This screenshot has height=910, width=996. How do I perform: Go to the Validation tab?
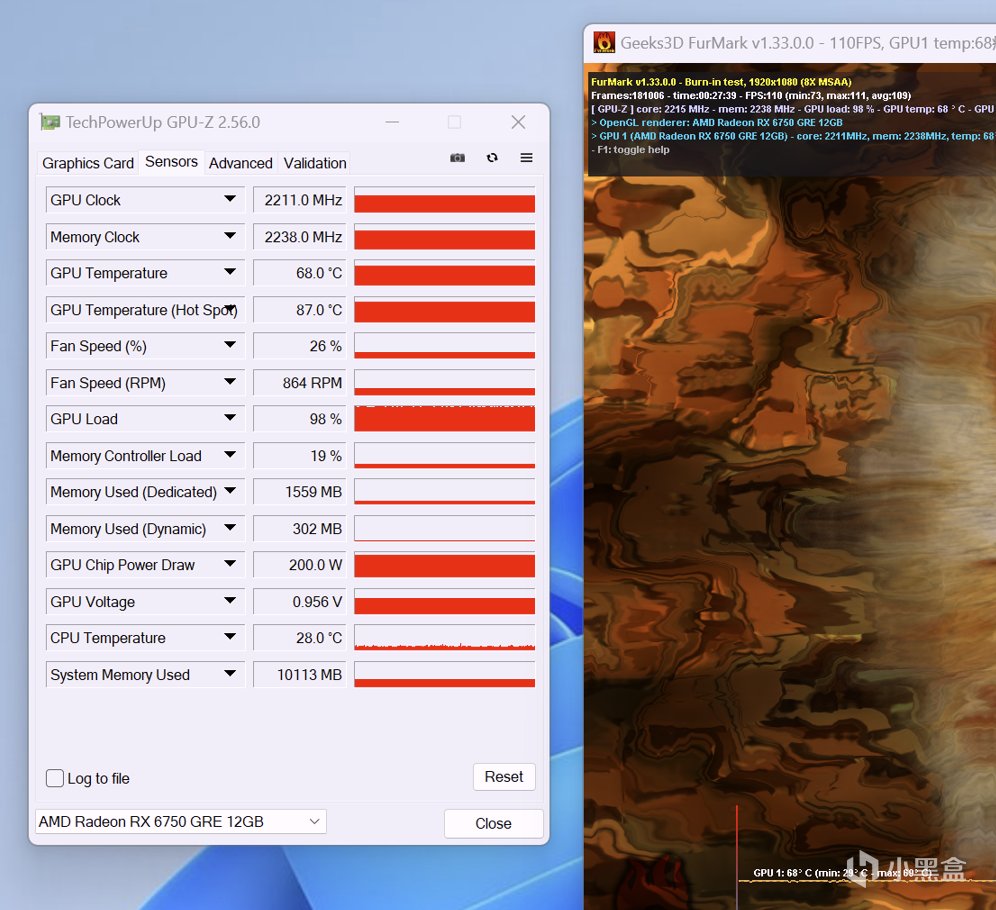click(315, 163)
